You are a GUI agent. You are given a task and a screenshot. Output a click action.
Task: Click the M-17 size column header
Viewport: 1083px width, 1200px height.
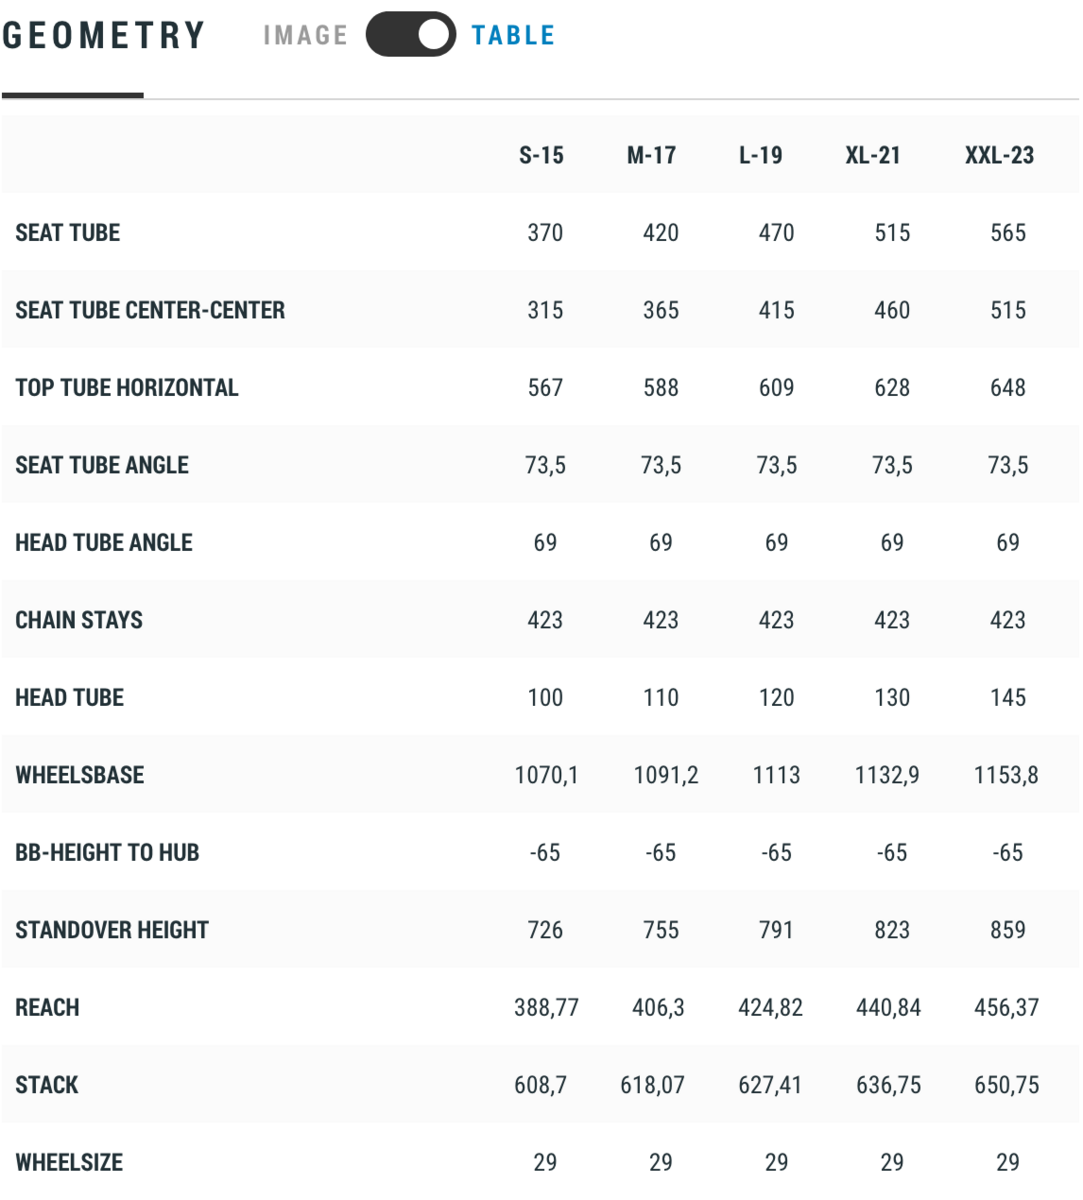651,156
